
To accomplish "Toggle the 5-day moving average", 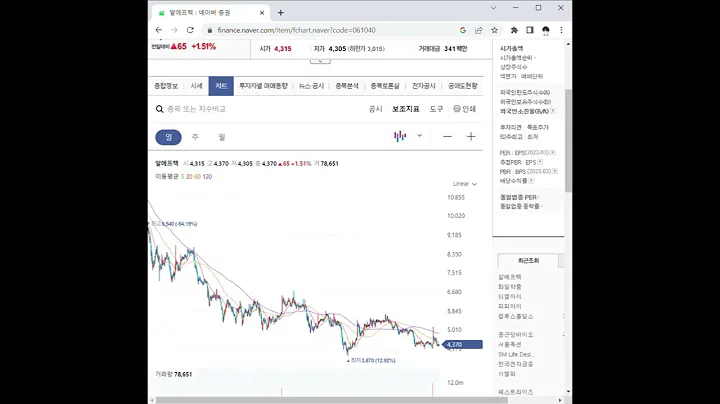I will click(182, 176).
